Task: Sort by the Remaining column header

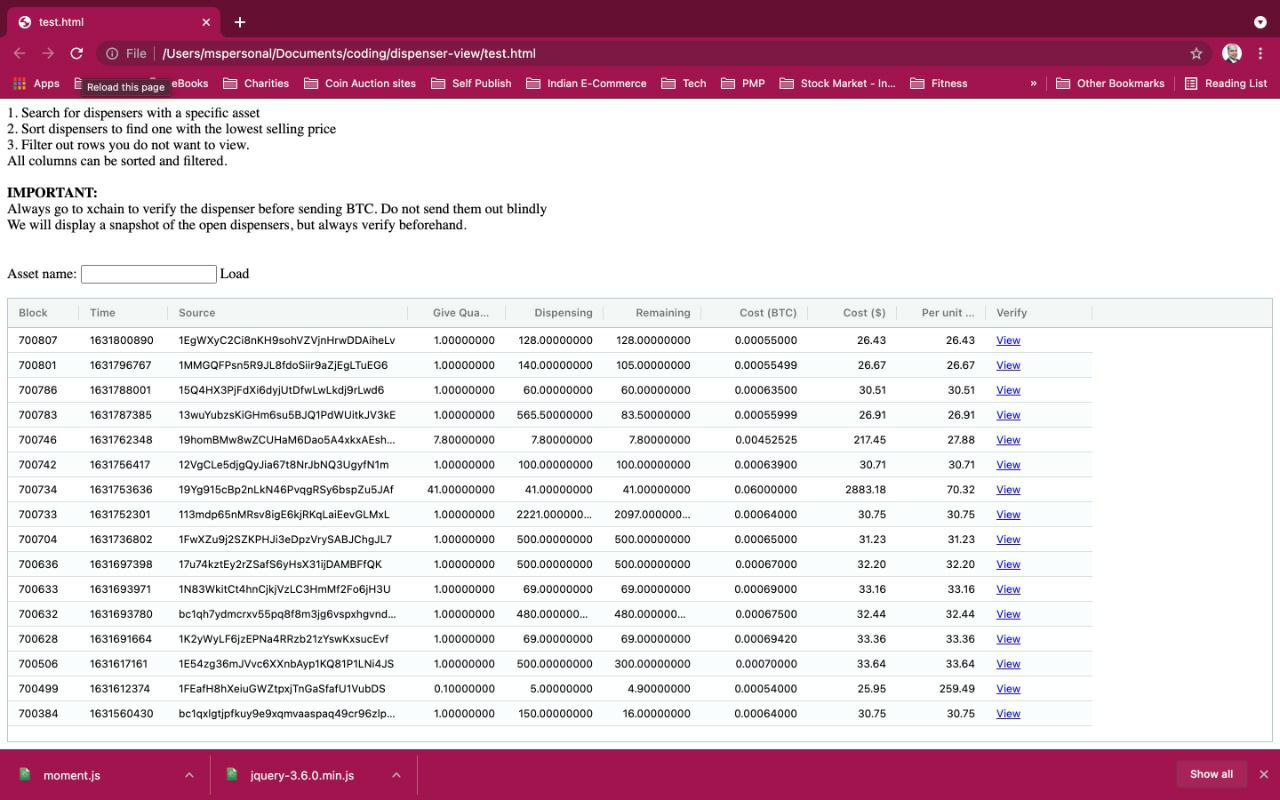Action: click(x=663, y=313)
